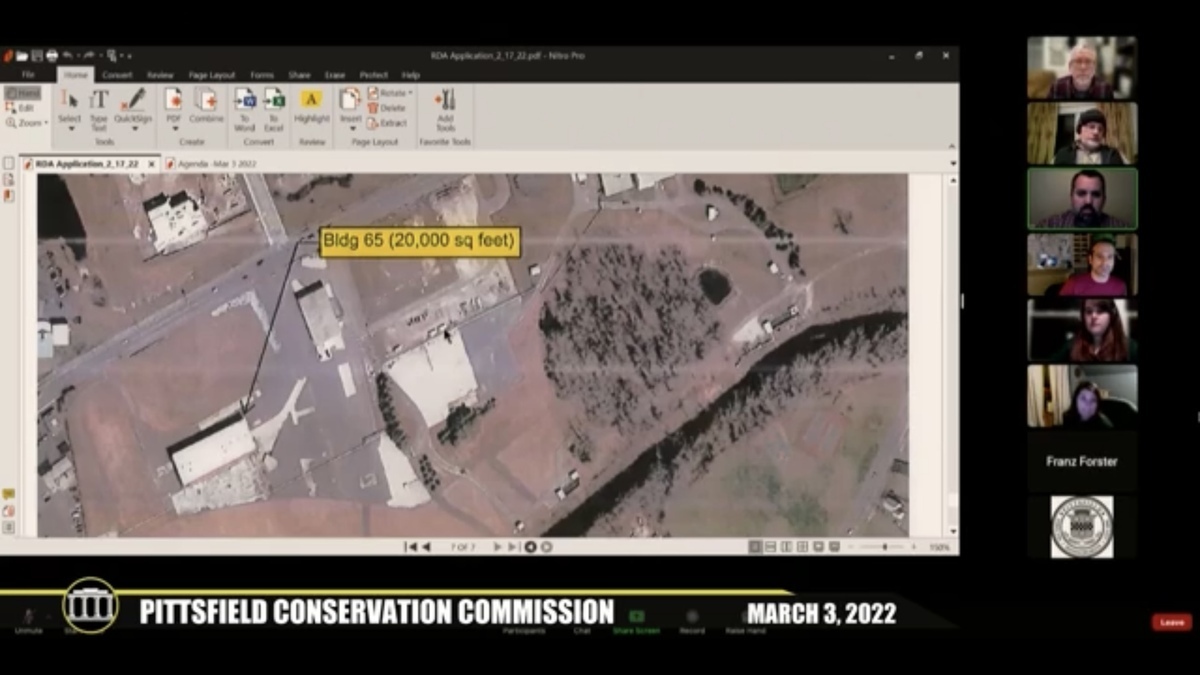Viewport: 1200px width, 675px height.
Task: Enable Edit mode in the ribbon
Action: point(21,108)
